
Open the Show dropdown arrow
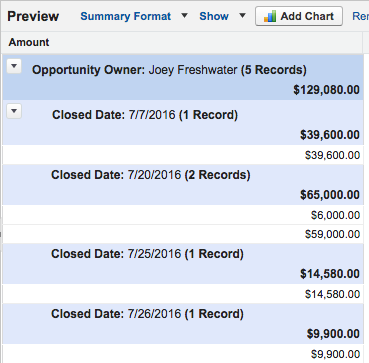tap(243, 15)
